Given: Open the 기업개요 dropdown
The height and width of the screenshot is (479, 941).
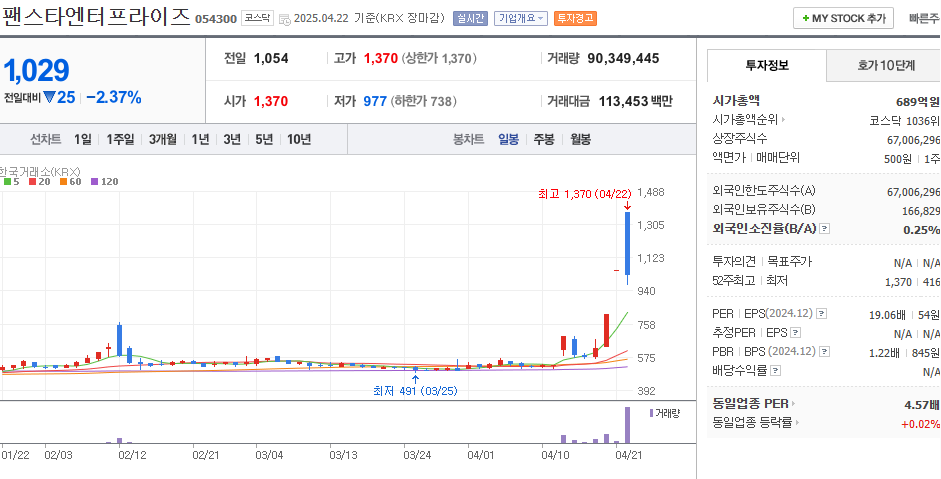Looking at the screenshot, I should pyautogui.click(x=521, y=18).
